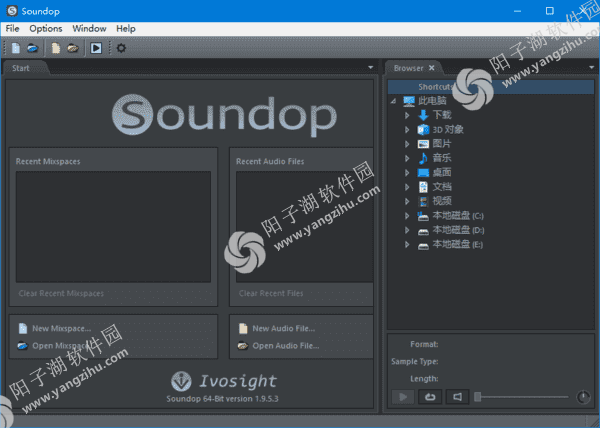This screenshot has width=600, height=428.
Task: Select the 下载 folder label
Action: pyautogui.click(x=442, y=115)
